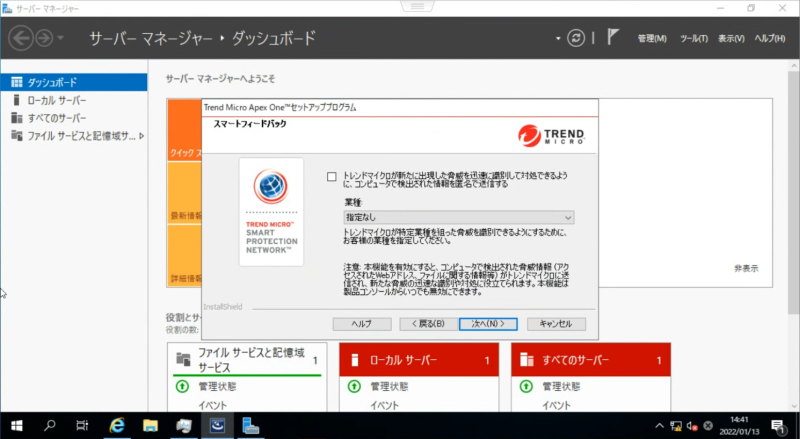Cancel setup with the キャンセル button
Image resolution: width=800 pixels, height=439 pixels.
click(556, 324)
